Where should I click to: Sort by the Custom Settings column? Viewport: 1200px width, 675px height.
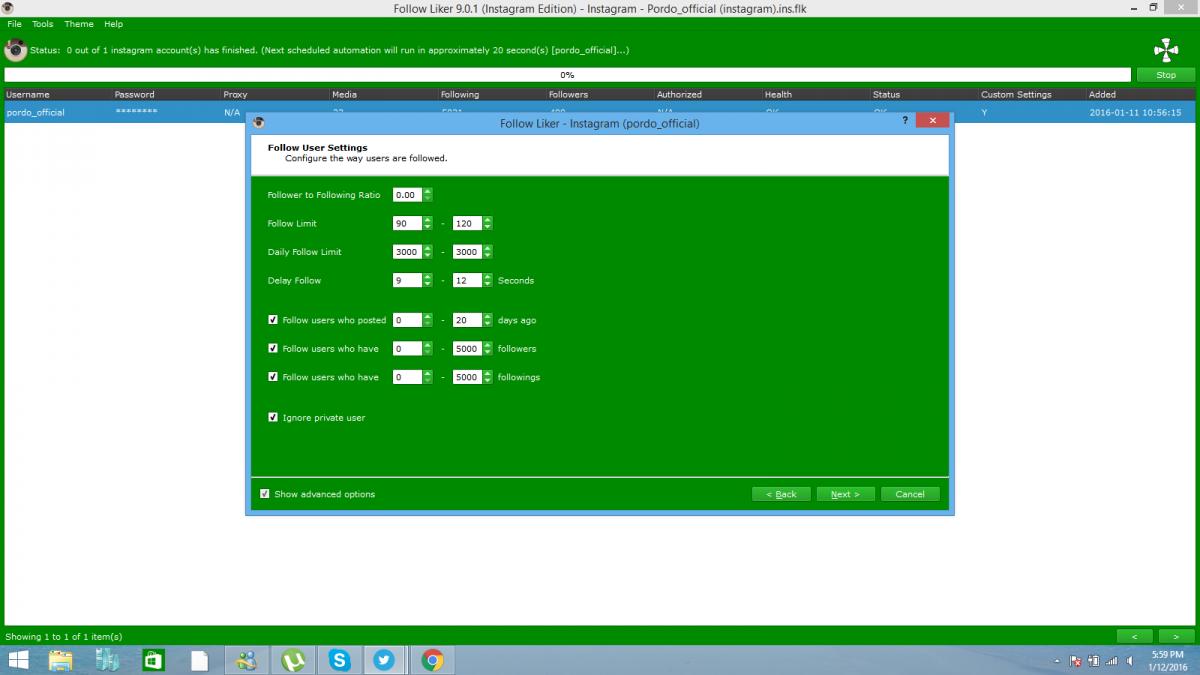coord(1031,94)
